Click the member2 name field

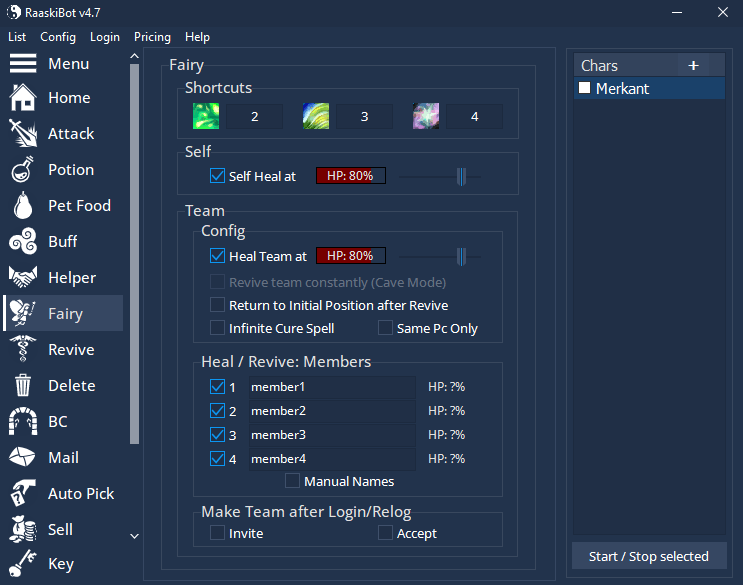pyautogui.click(x=332, y=411)
